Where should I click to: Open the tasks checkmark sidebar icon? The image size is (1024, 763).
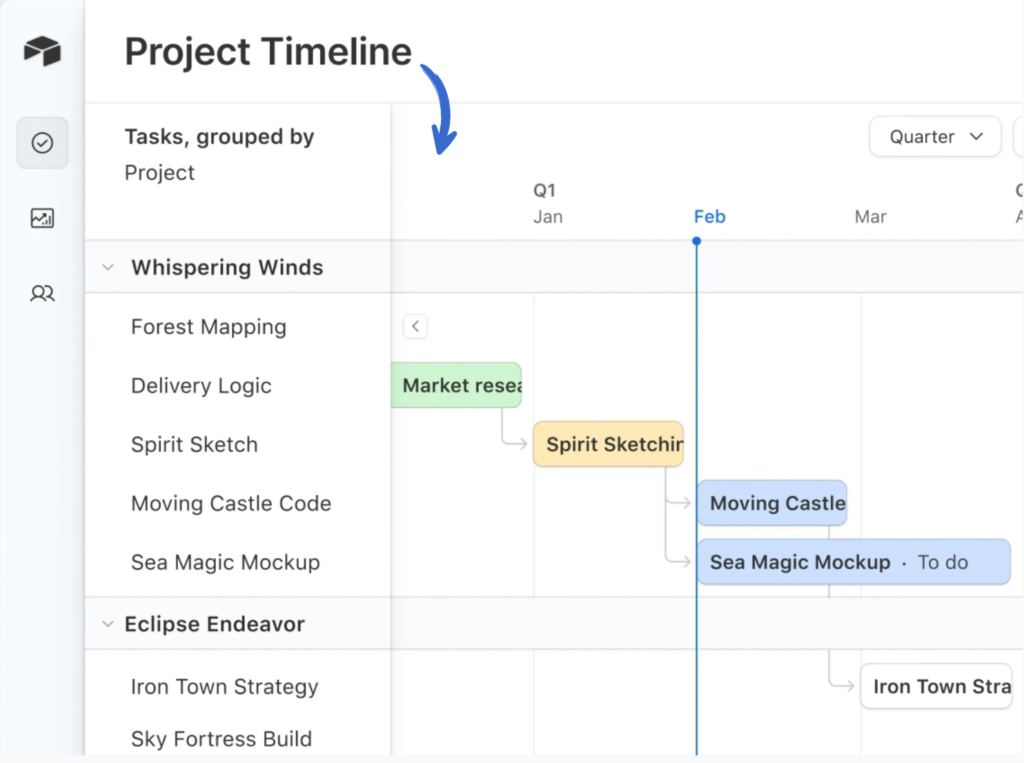(x=42, y=142)
